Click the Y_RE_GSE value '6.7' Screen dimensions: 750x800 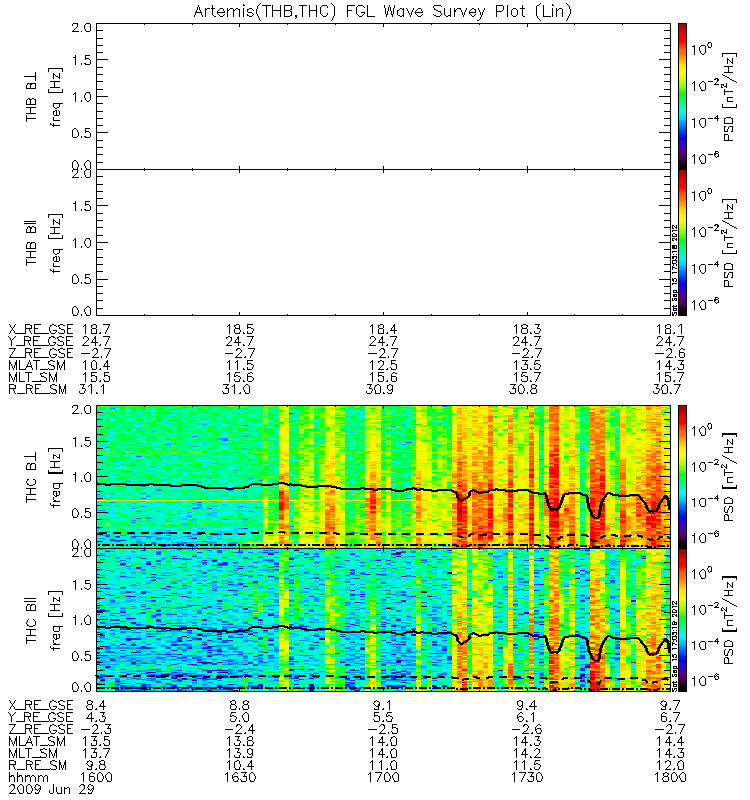670,717
